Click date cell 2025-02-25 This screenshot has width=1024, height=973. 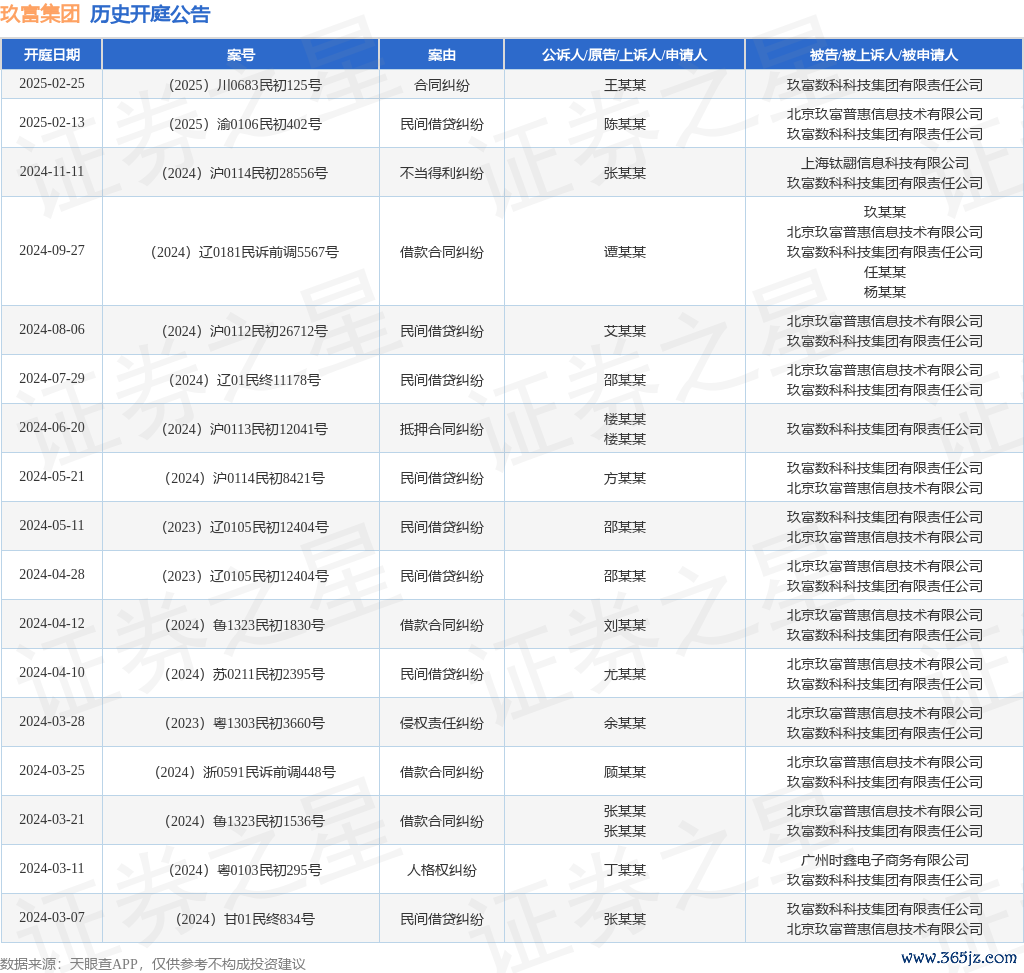pos(52,84)
